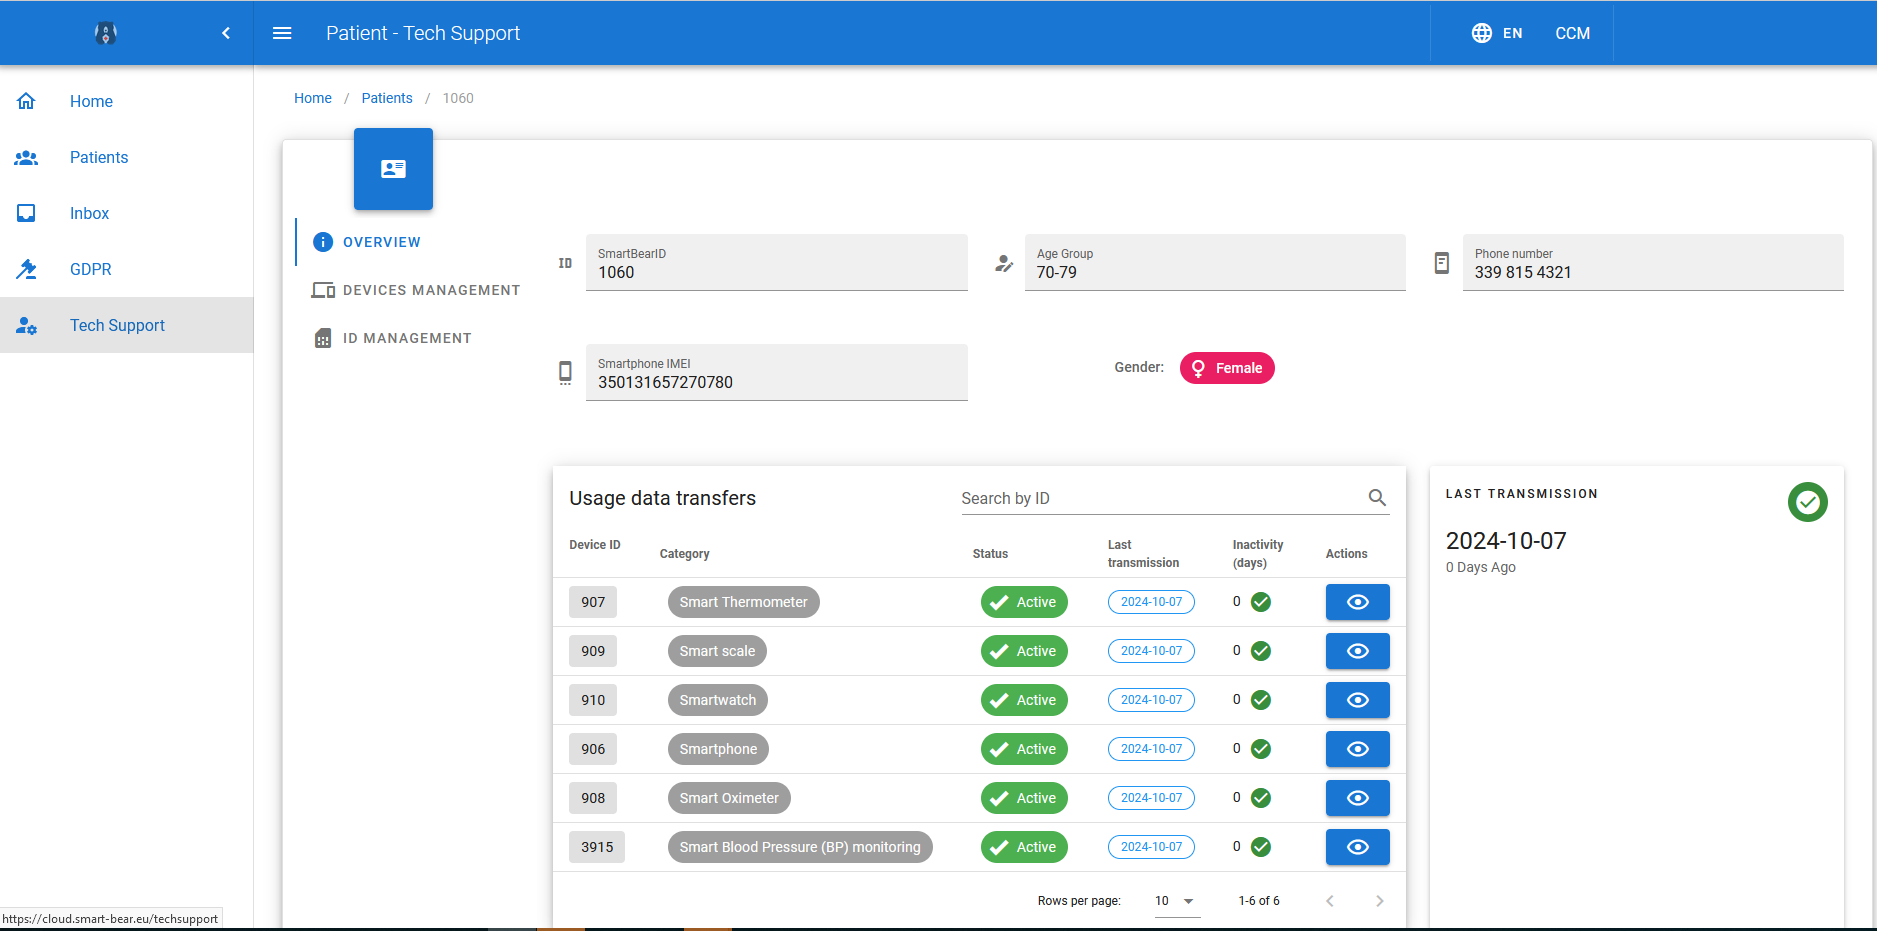Click the Smartwatch category chip
This screenshot has height=931, width=1877.
pos(717,700)
